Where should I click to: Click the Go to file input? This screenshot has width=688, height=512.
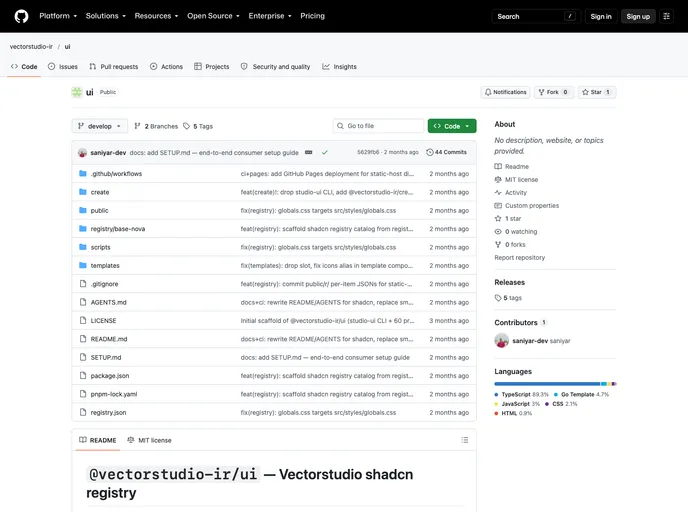(x=378, y=126)
